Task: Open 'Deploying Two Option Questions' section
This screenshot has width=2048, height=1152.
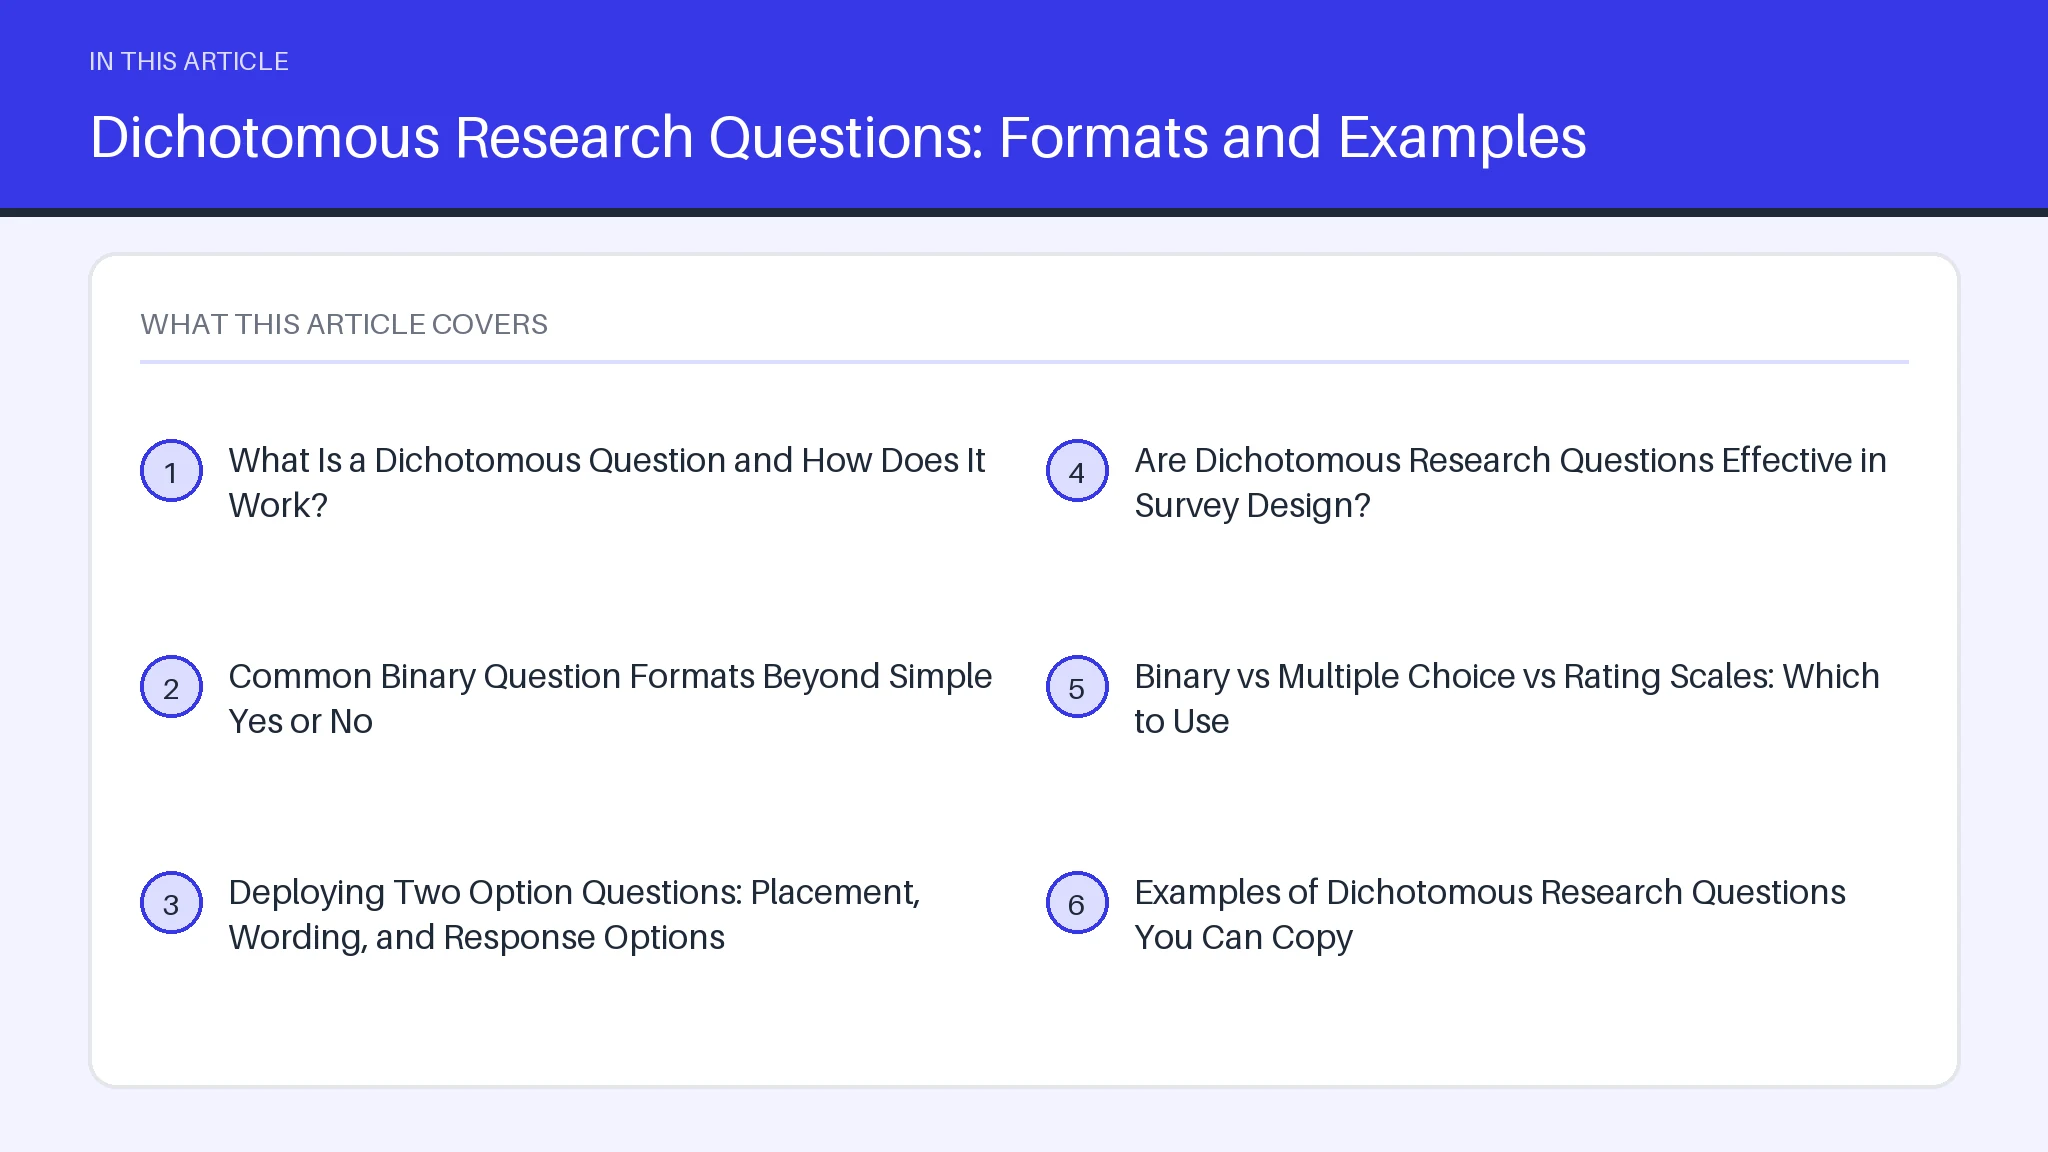Action: (574, 915)
